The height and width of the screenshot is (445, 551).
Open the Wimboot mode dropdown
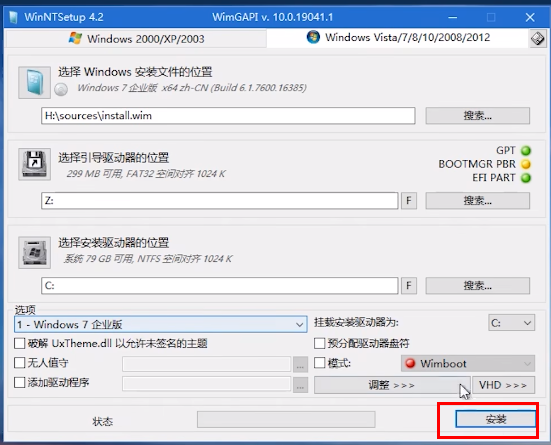tap(468, 363)
